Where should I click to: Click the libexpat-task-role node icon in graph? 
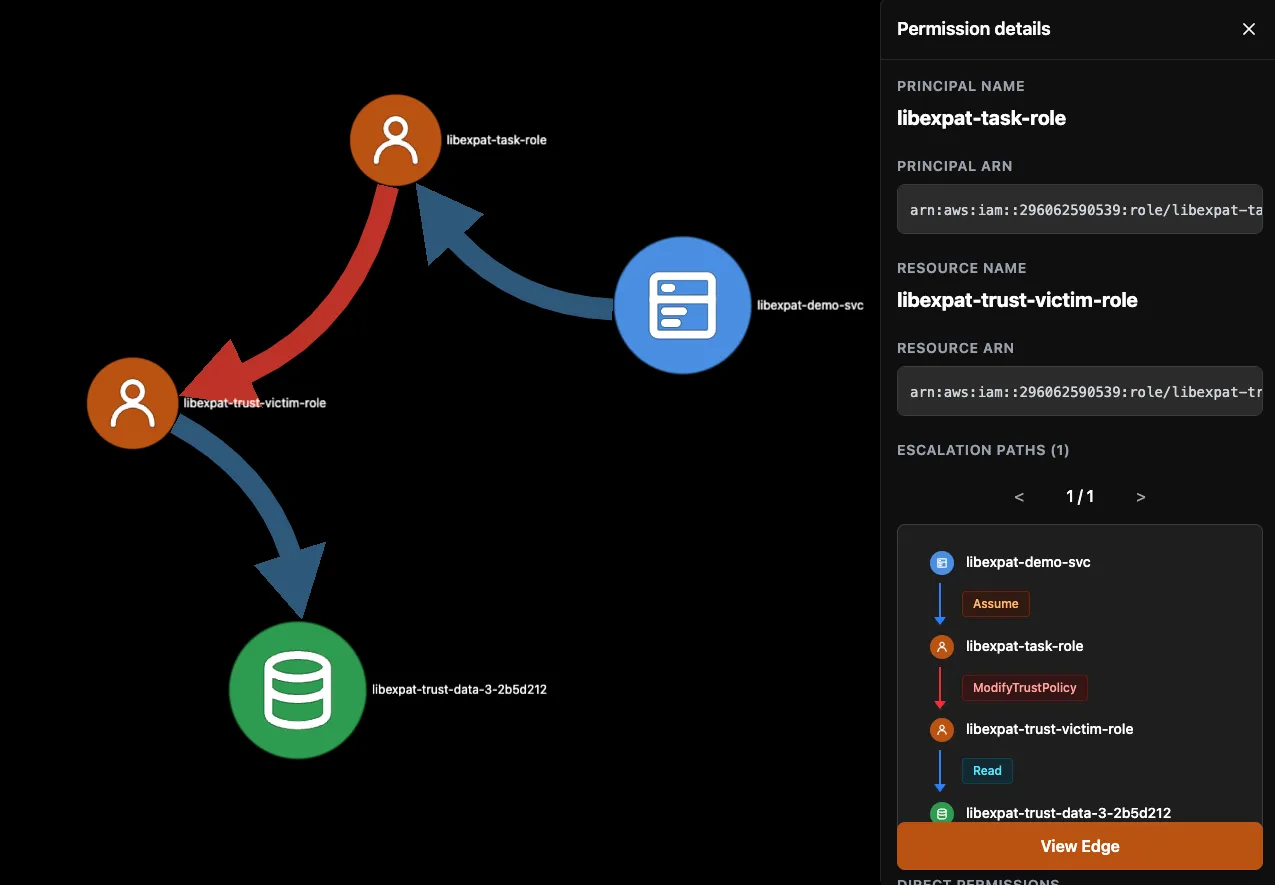tap(396, 140)
